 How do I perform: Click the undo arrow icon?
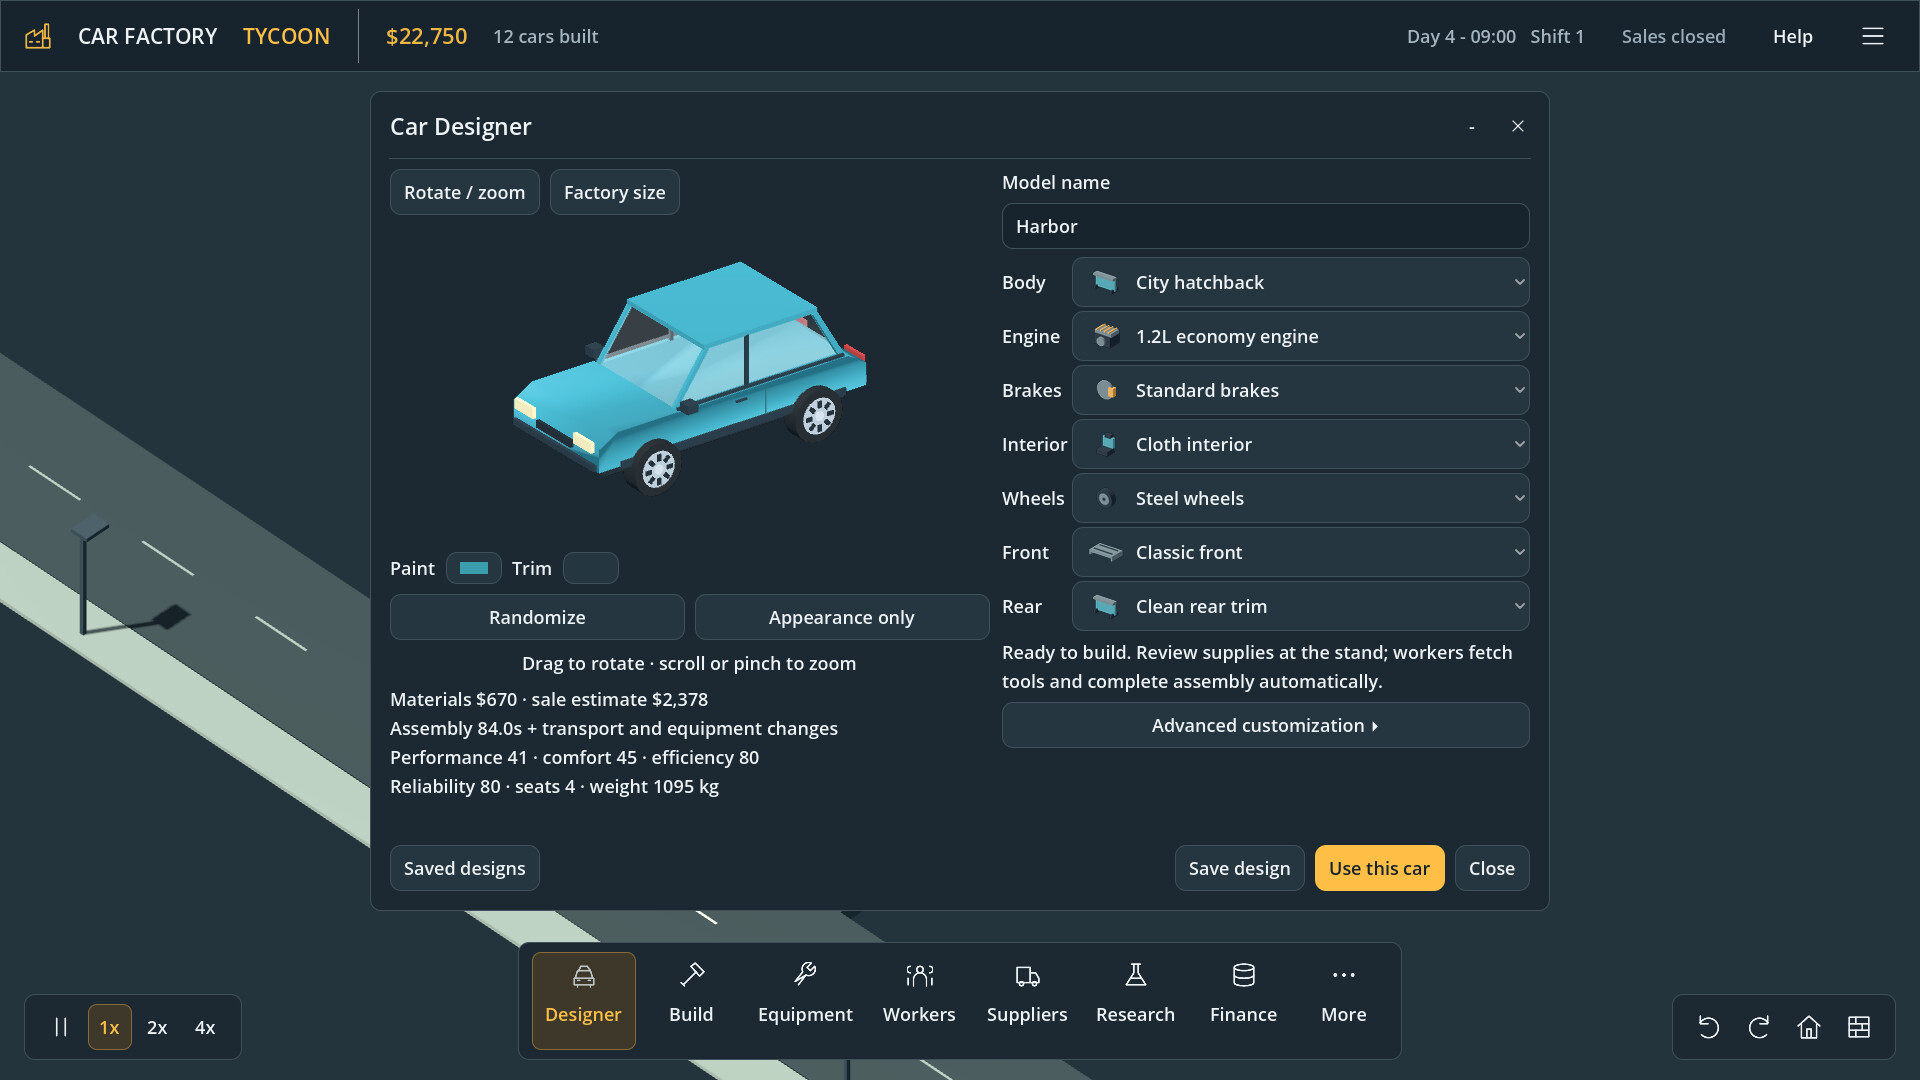pos(1709,1027)
